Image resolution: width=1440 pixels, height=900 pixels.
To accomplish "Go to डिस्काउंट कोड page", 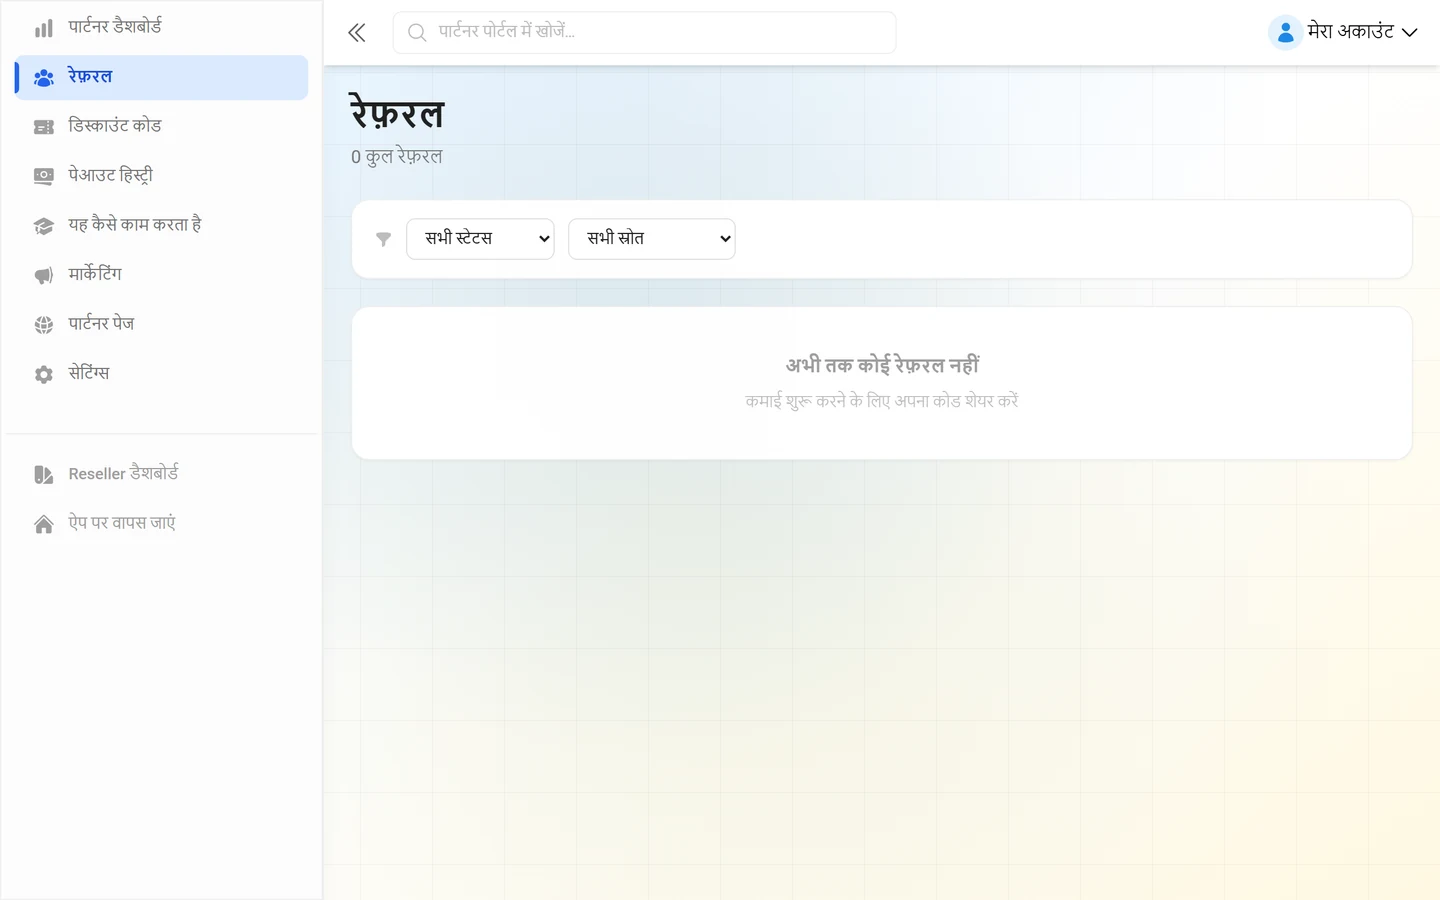I will click(x=162, y=126).
